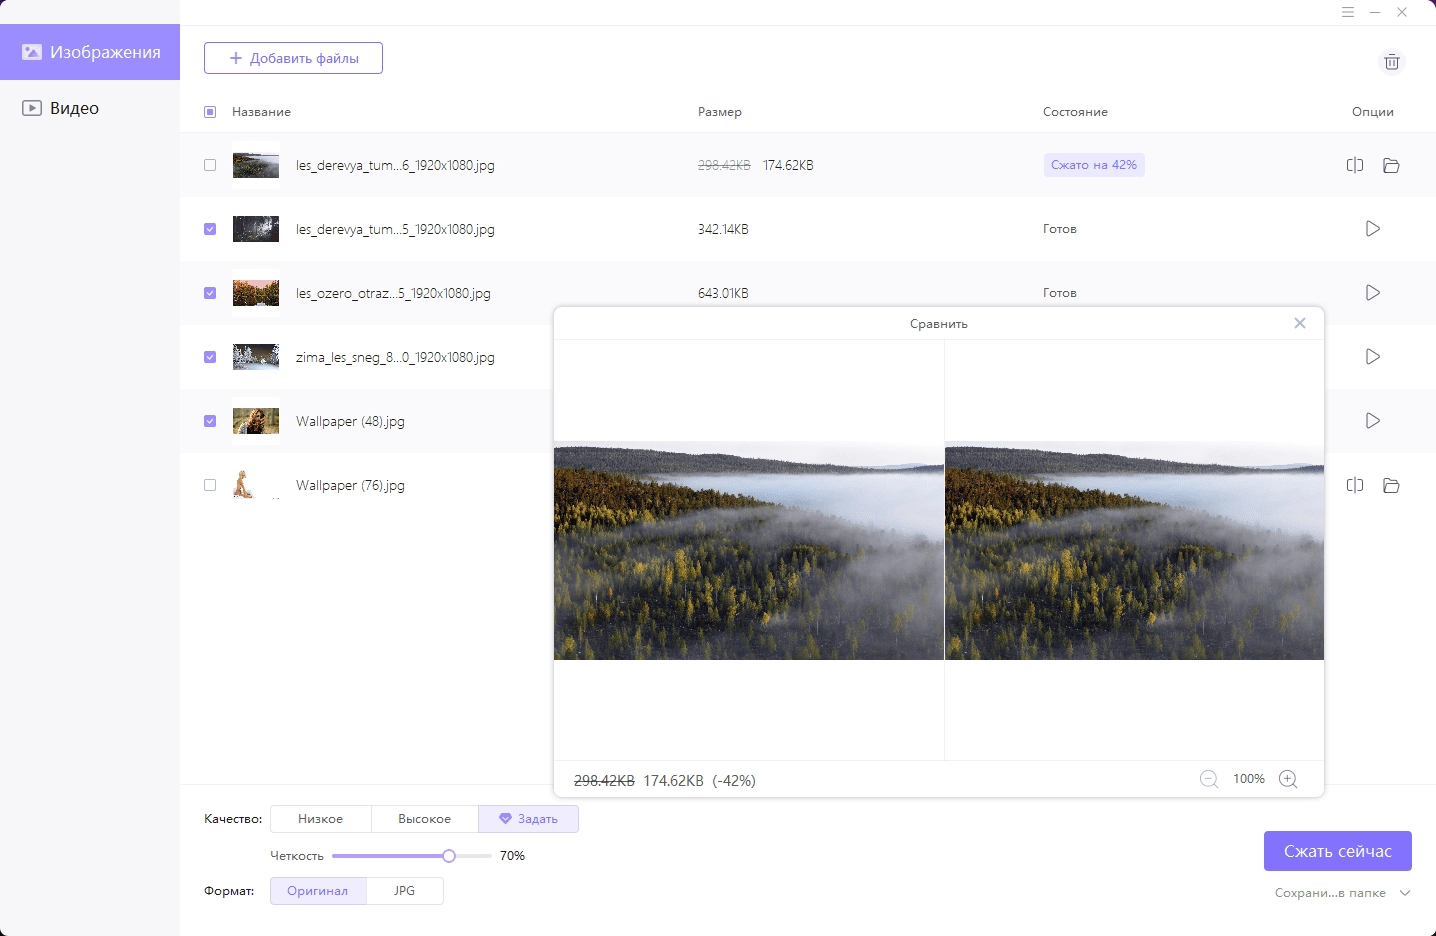Select Задать custom quality option

tap(528, 819)
